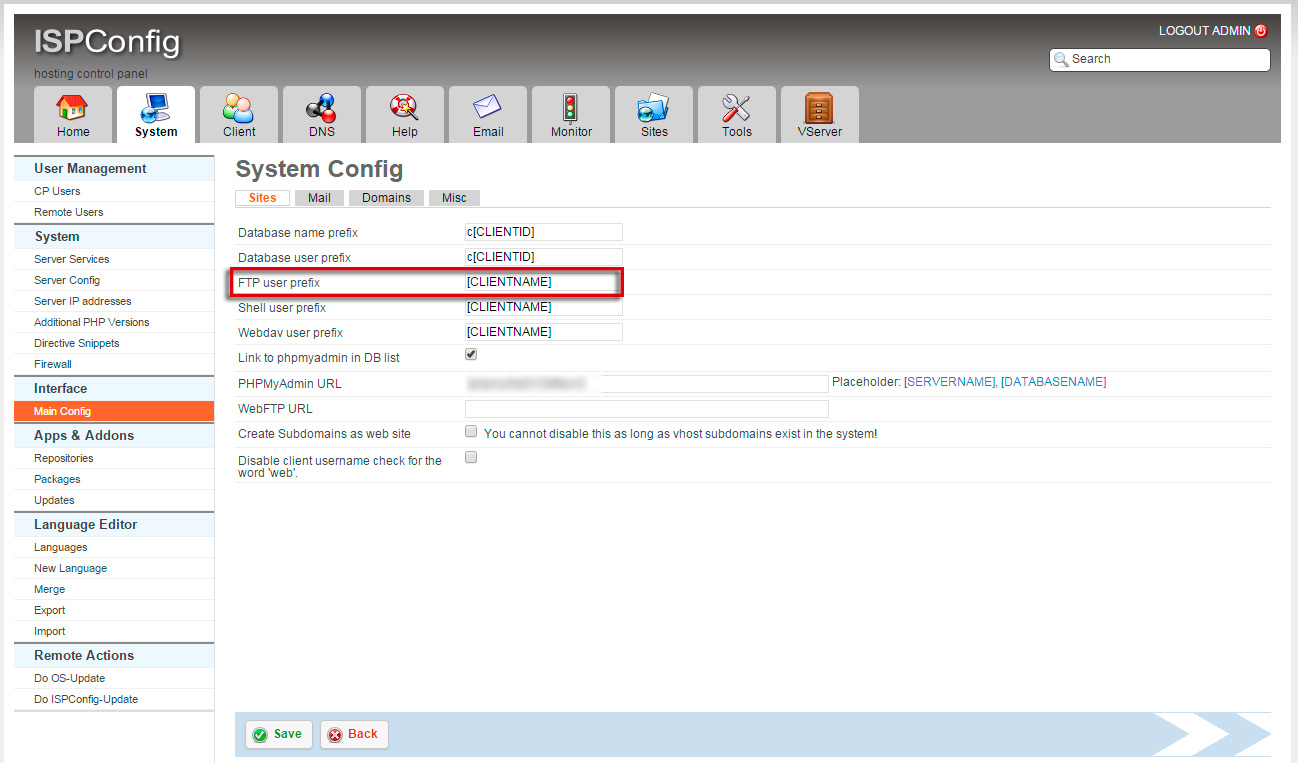Toggle Disable client username check checkbox
The width and height of the screenshot is (1298, 763).
pyautogui.click(x=471, y=457)
